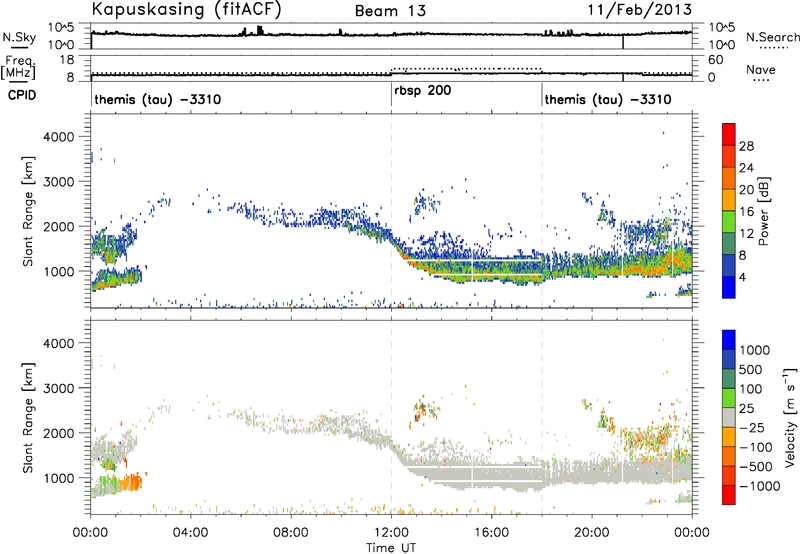Select the "N.Sky" legend label
The height and width of the screenshot is (554, 800).
pyautogui.click(x=19, y=37)
